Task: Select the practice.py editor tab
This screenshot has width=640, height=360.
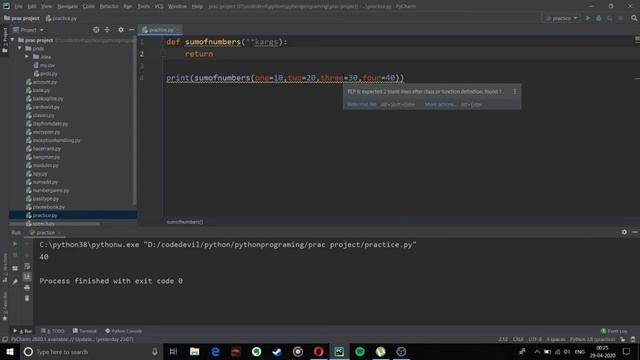Action: click(x=160, y=30)
